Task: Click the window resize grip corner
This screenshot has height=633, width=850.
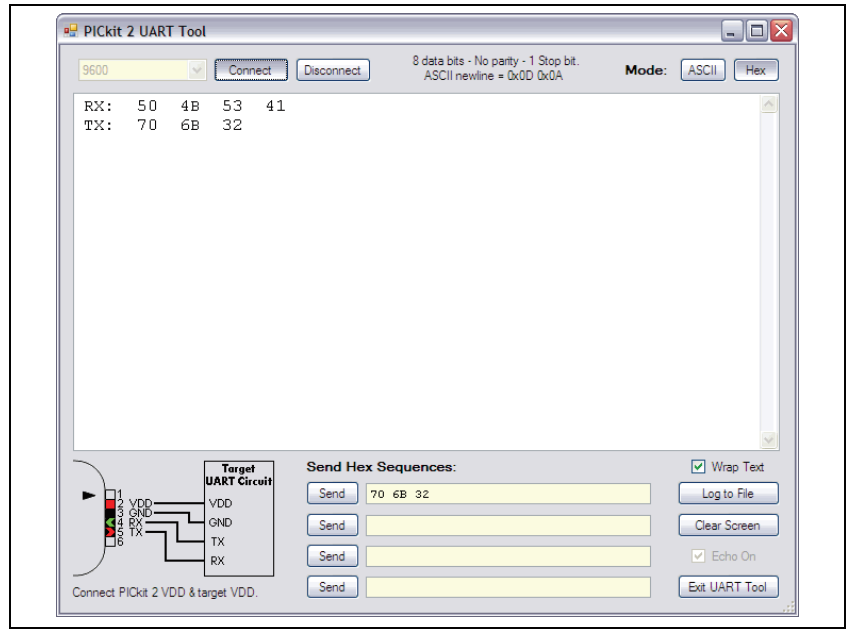Action: pos(789,607)
